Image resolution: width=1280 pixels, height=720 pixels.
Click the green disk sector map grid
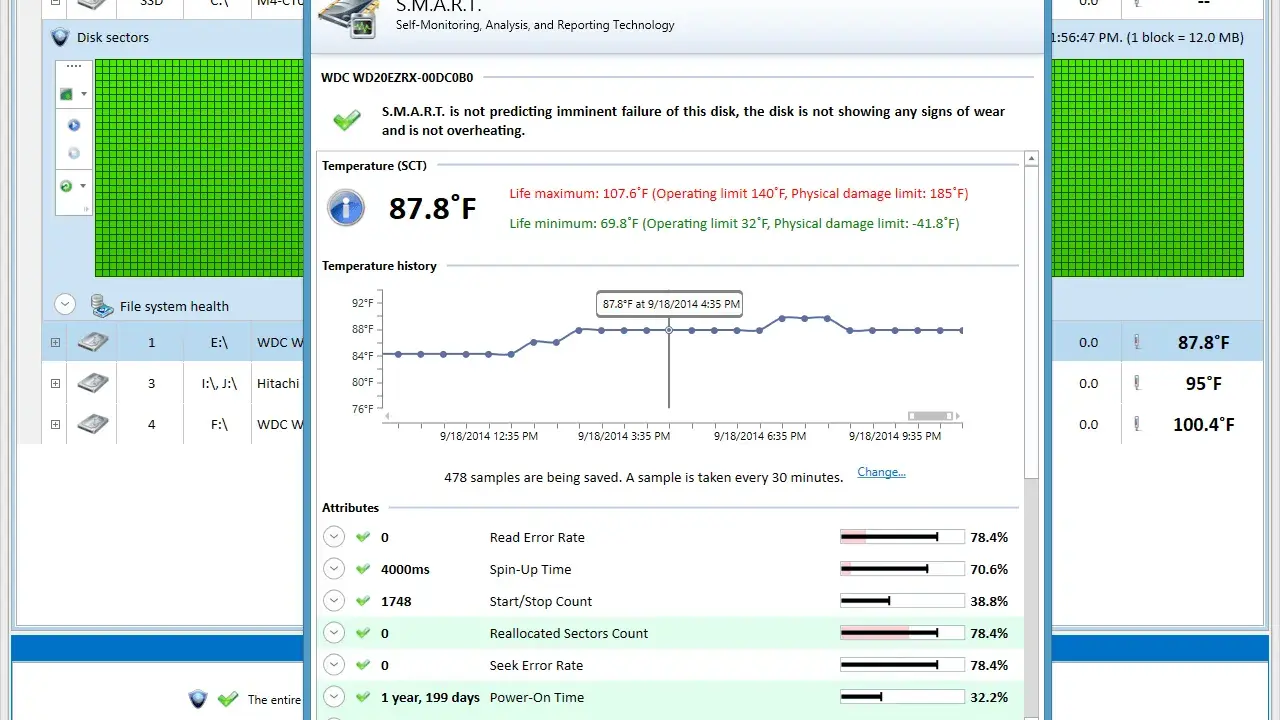pos(199,168)
